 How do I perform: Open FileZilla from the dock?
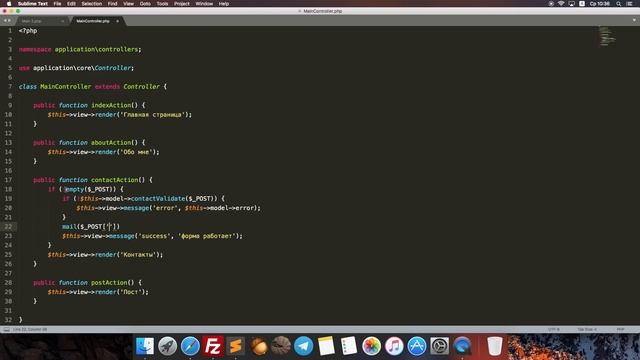tap(213, 346)
